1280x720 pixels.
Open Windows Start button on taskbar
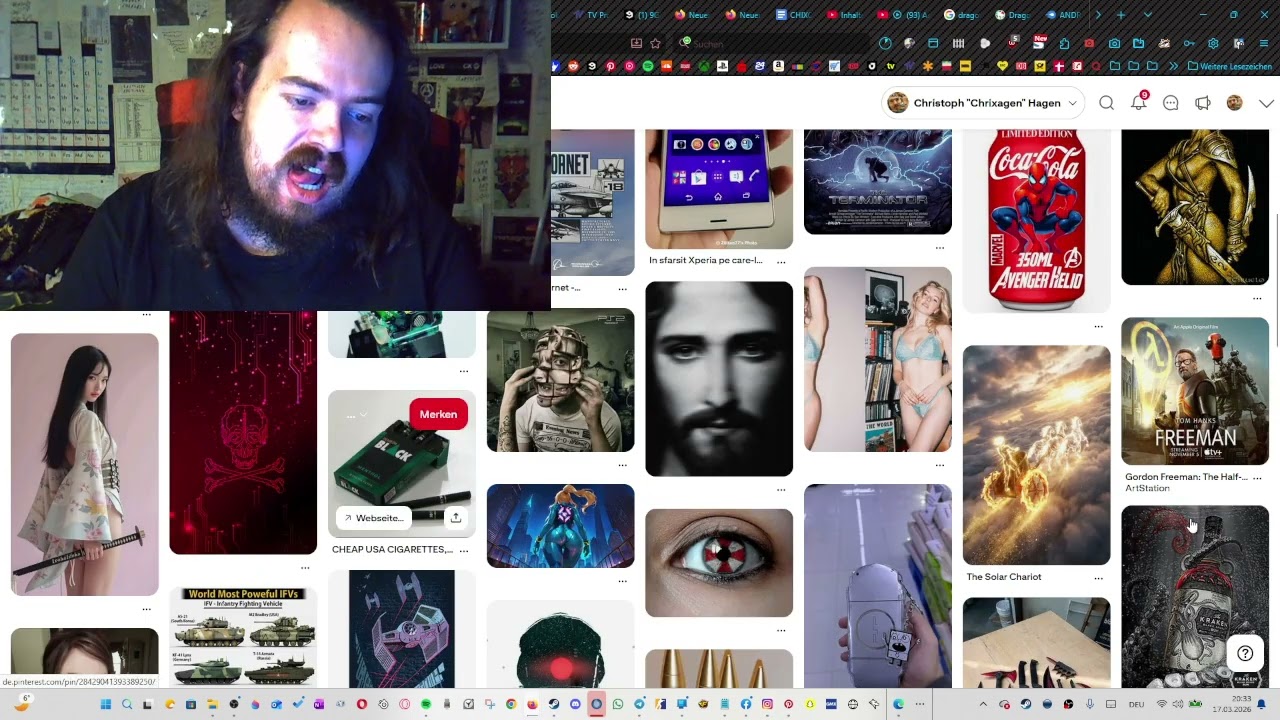(x=106, y=704)
